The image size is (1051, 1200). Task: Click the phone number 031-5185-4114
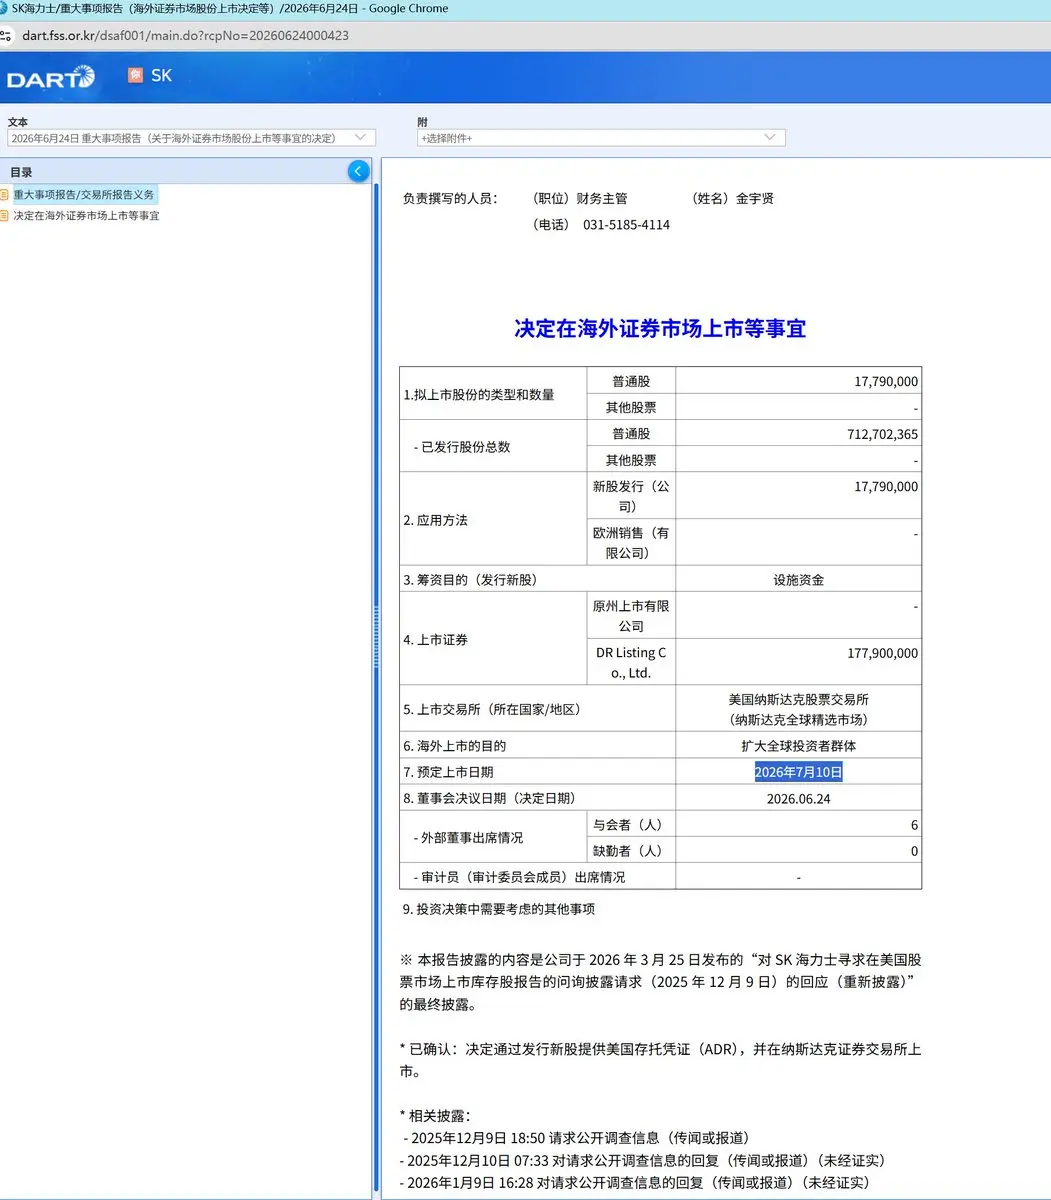(626, 225)
